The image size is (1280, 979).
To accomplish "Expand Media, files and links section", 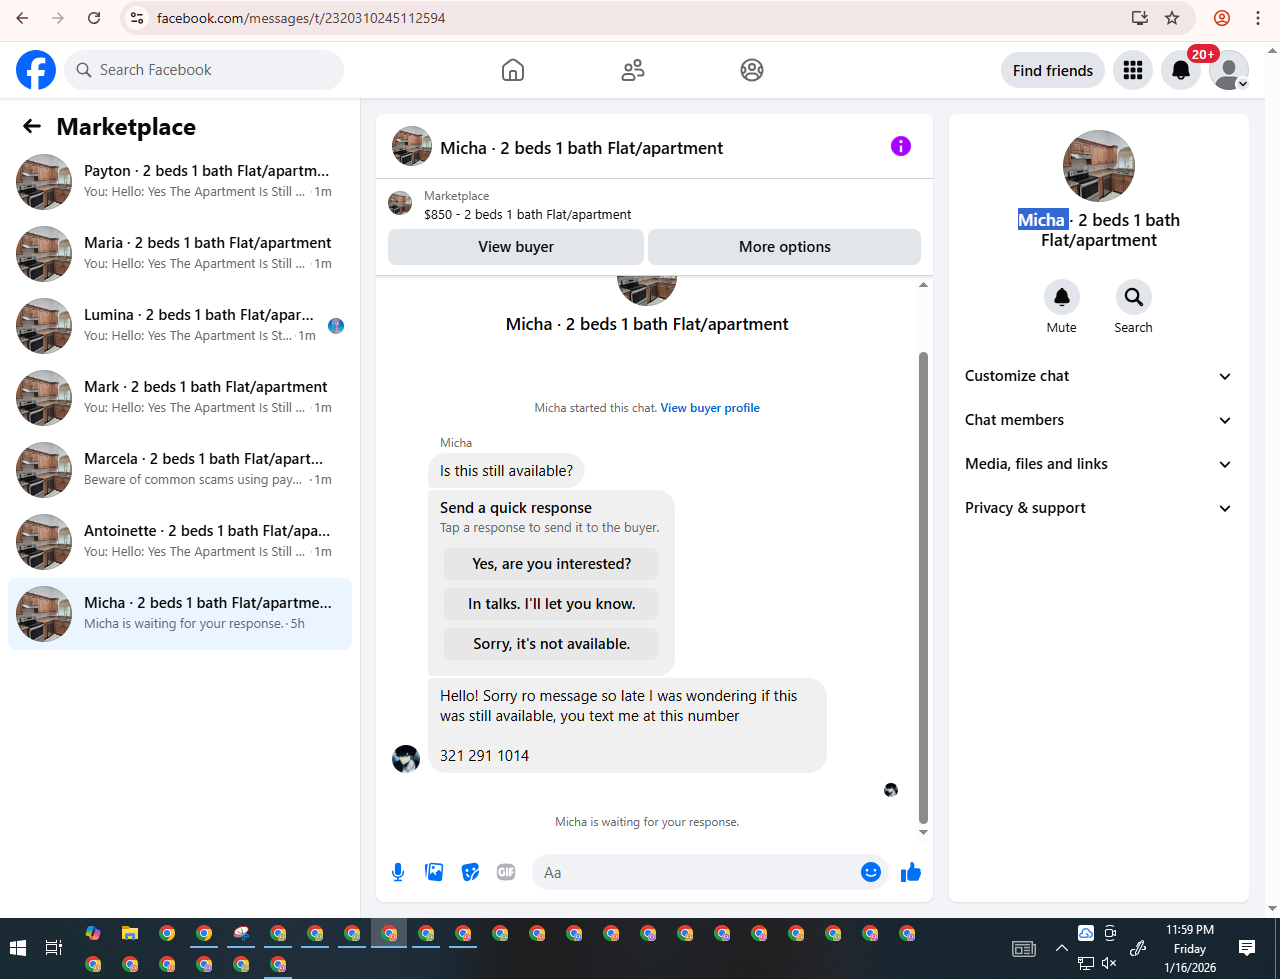I will click(1099, 464).
